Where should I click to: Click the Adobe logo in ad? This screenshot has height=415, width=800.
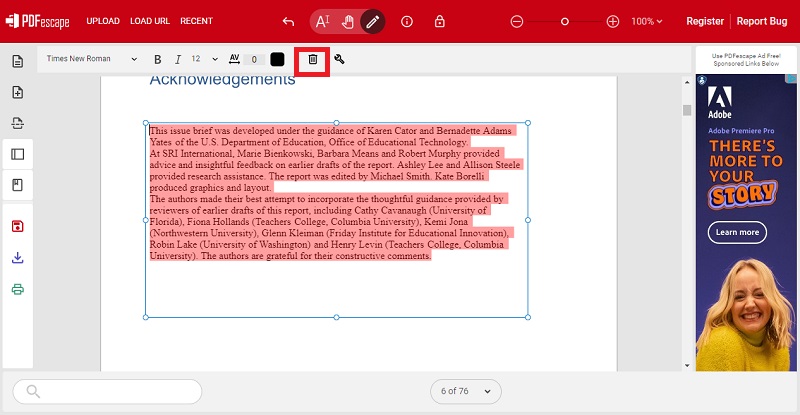coord(719,102)
